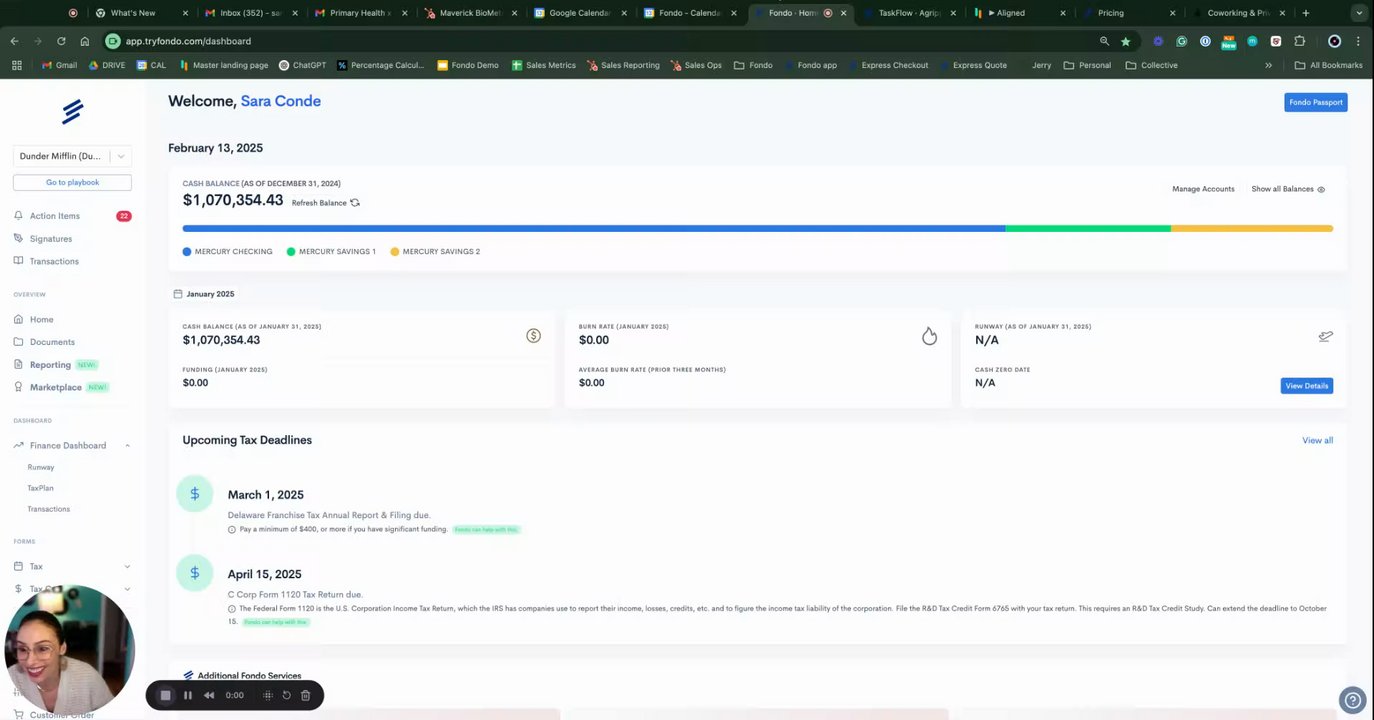Click the flame icon in Burn Rate card
Viewport: 1374px width, 720px height.
[929, 336]
